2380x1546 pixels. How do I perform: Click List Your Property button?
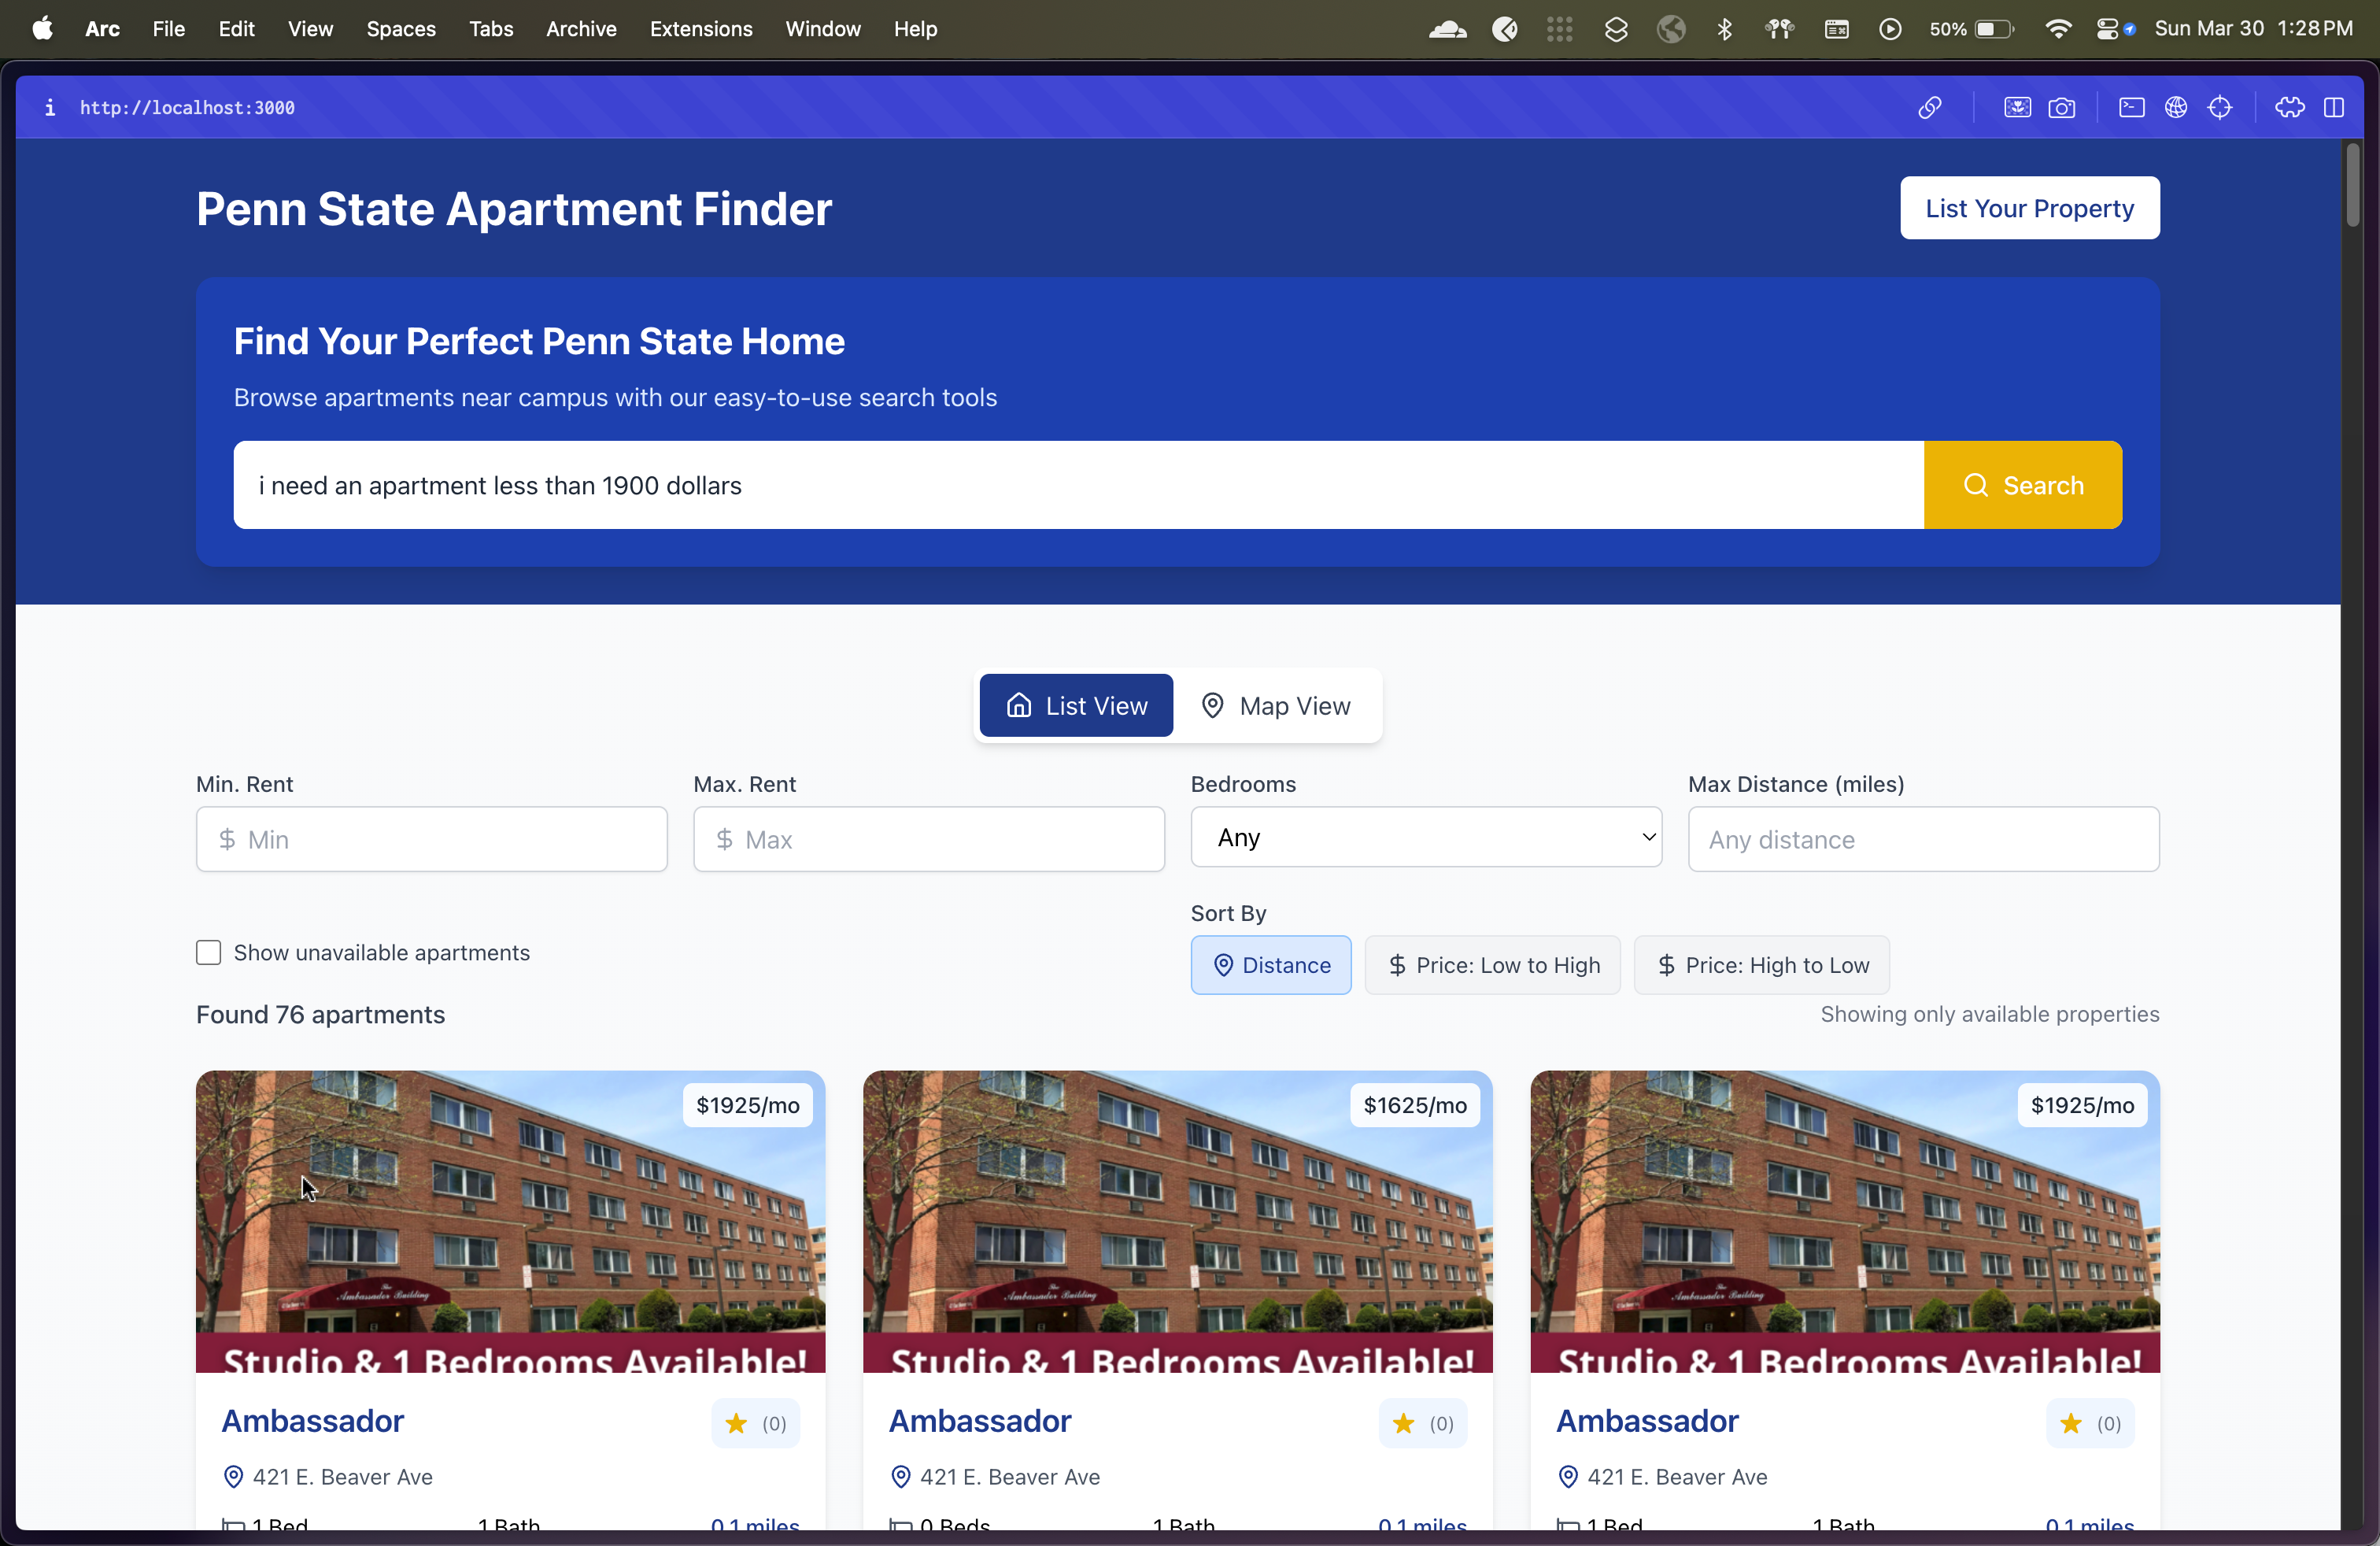point(2029,208)
